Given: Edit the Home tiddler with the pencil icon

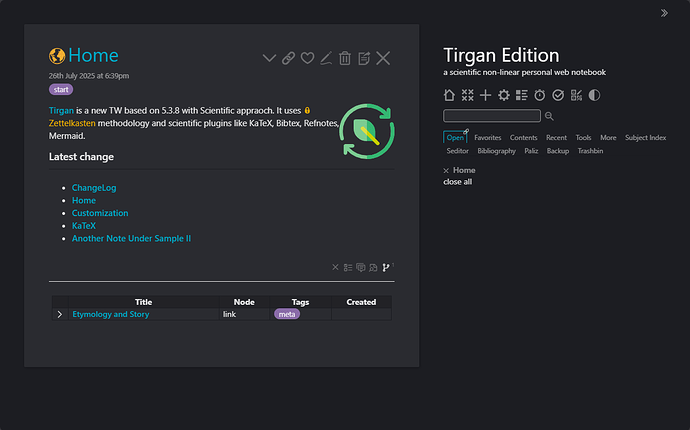Looking at the screenshot, I should 326,58.
